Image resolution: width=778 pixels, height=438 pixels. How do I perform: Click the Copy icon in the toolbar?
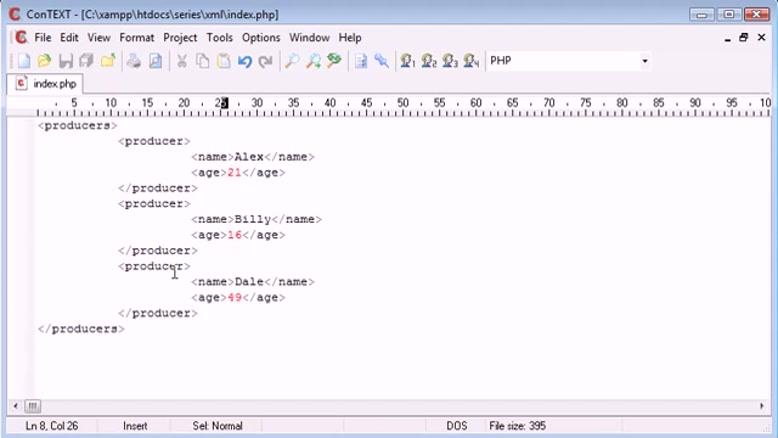[202, 61]
